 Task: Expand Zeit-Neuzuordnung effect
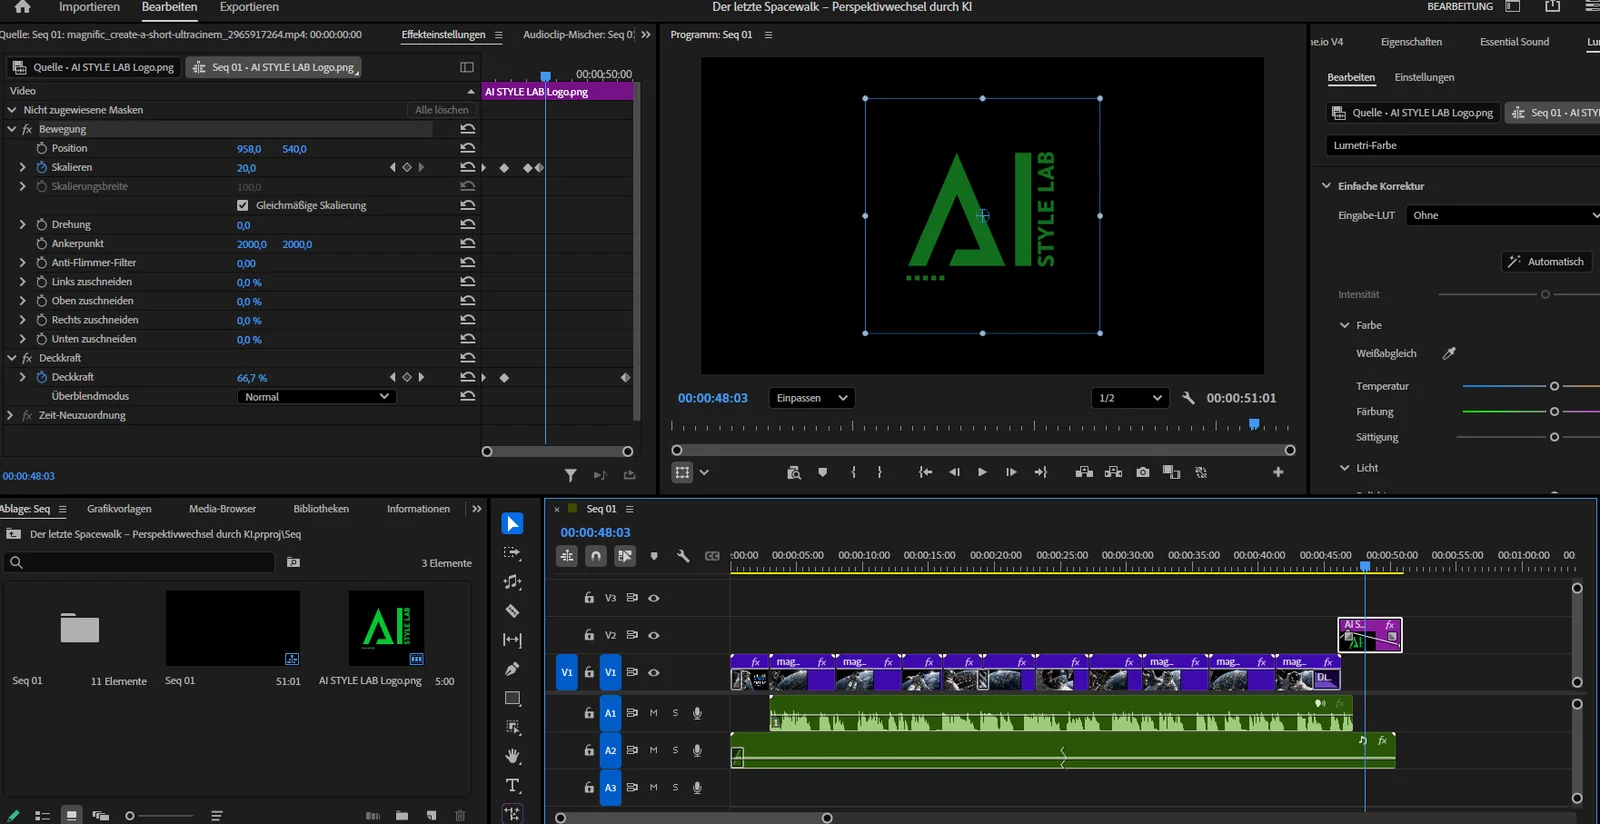pyautogui.click(x=10, y=415)
